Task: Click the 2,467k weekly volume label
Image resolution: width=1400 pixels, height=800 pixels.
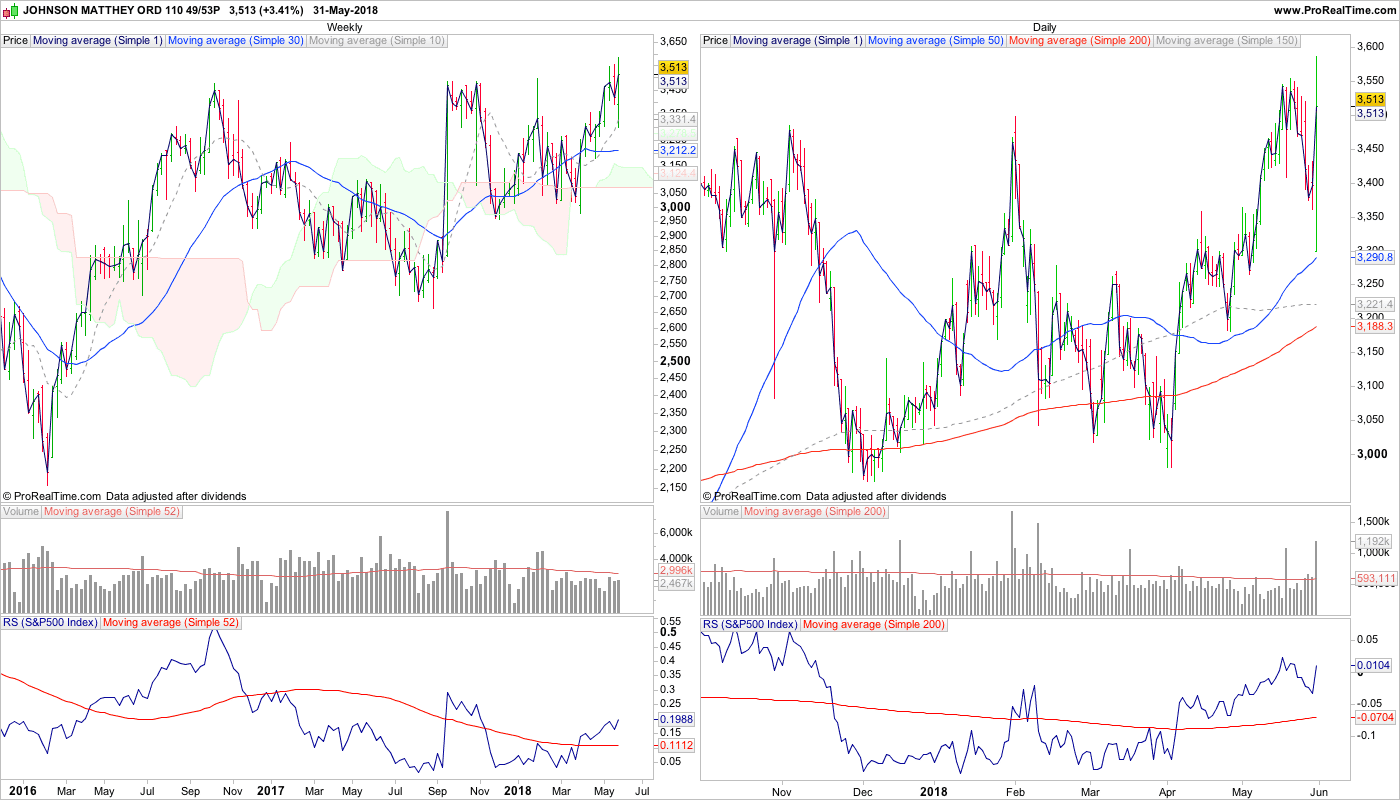Action: pyautogui.click(x=675, y=583)
